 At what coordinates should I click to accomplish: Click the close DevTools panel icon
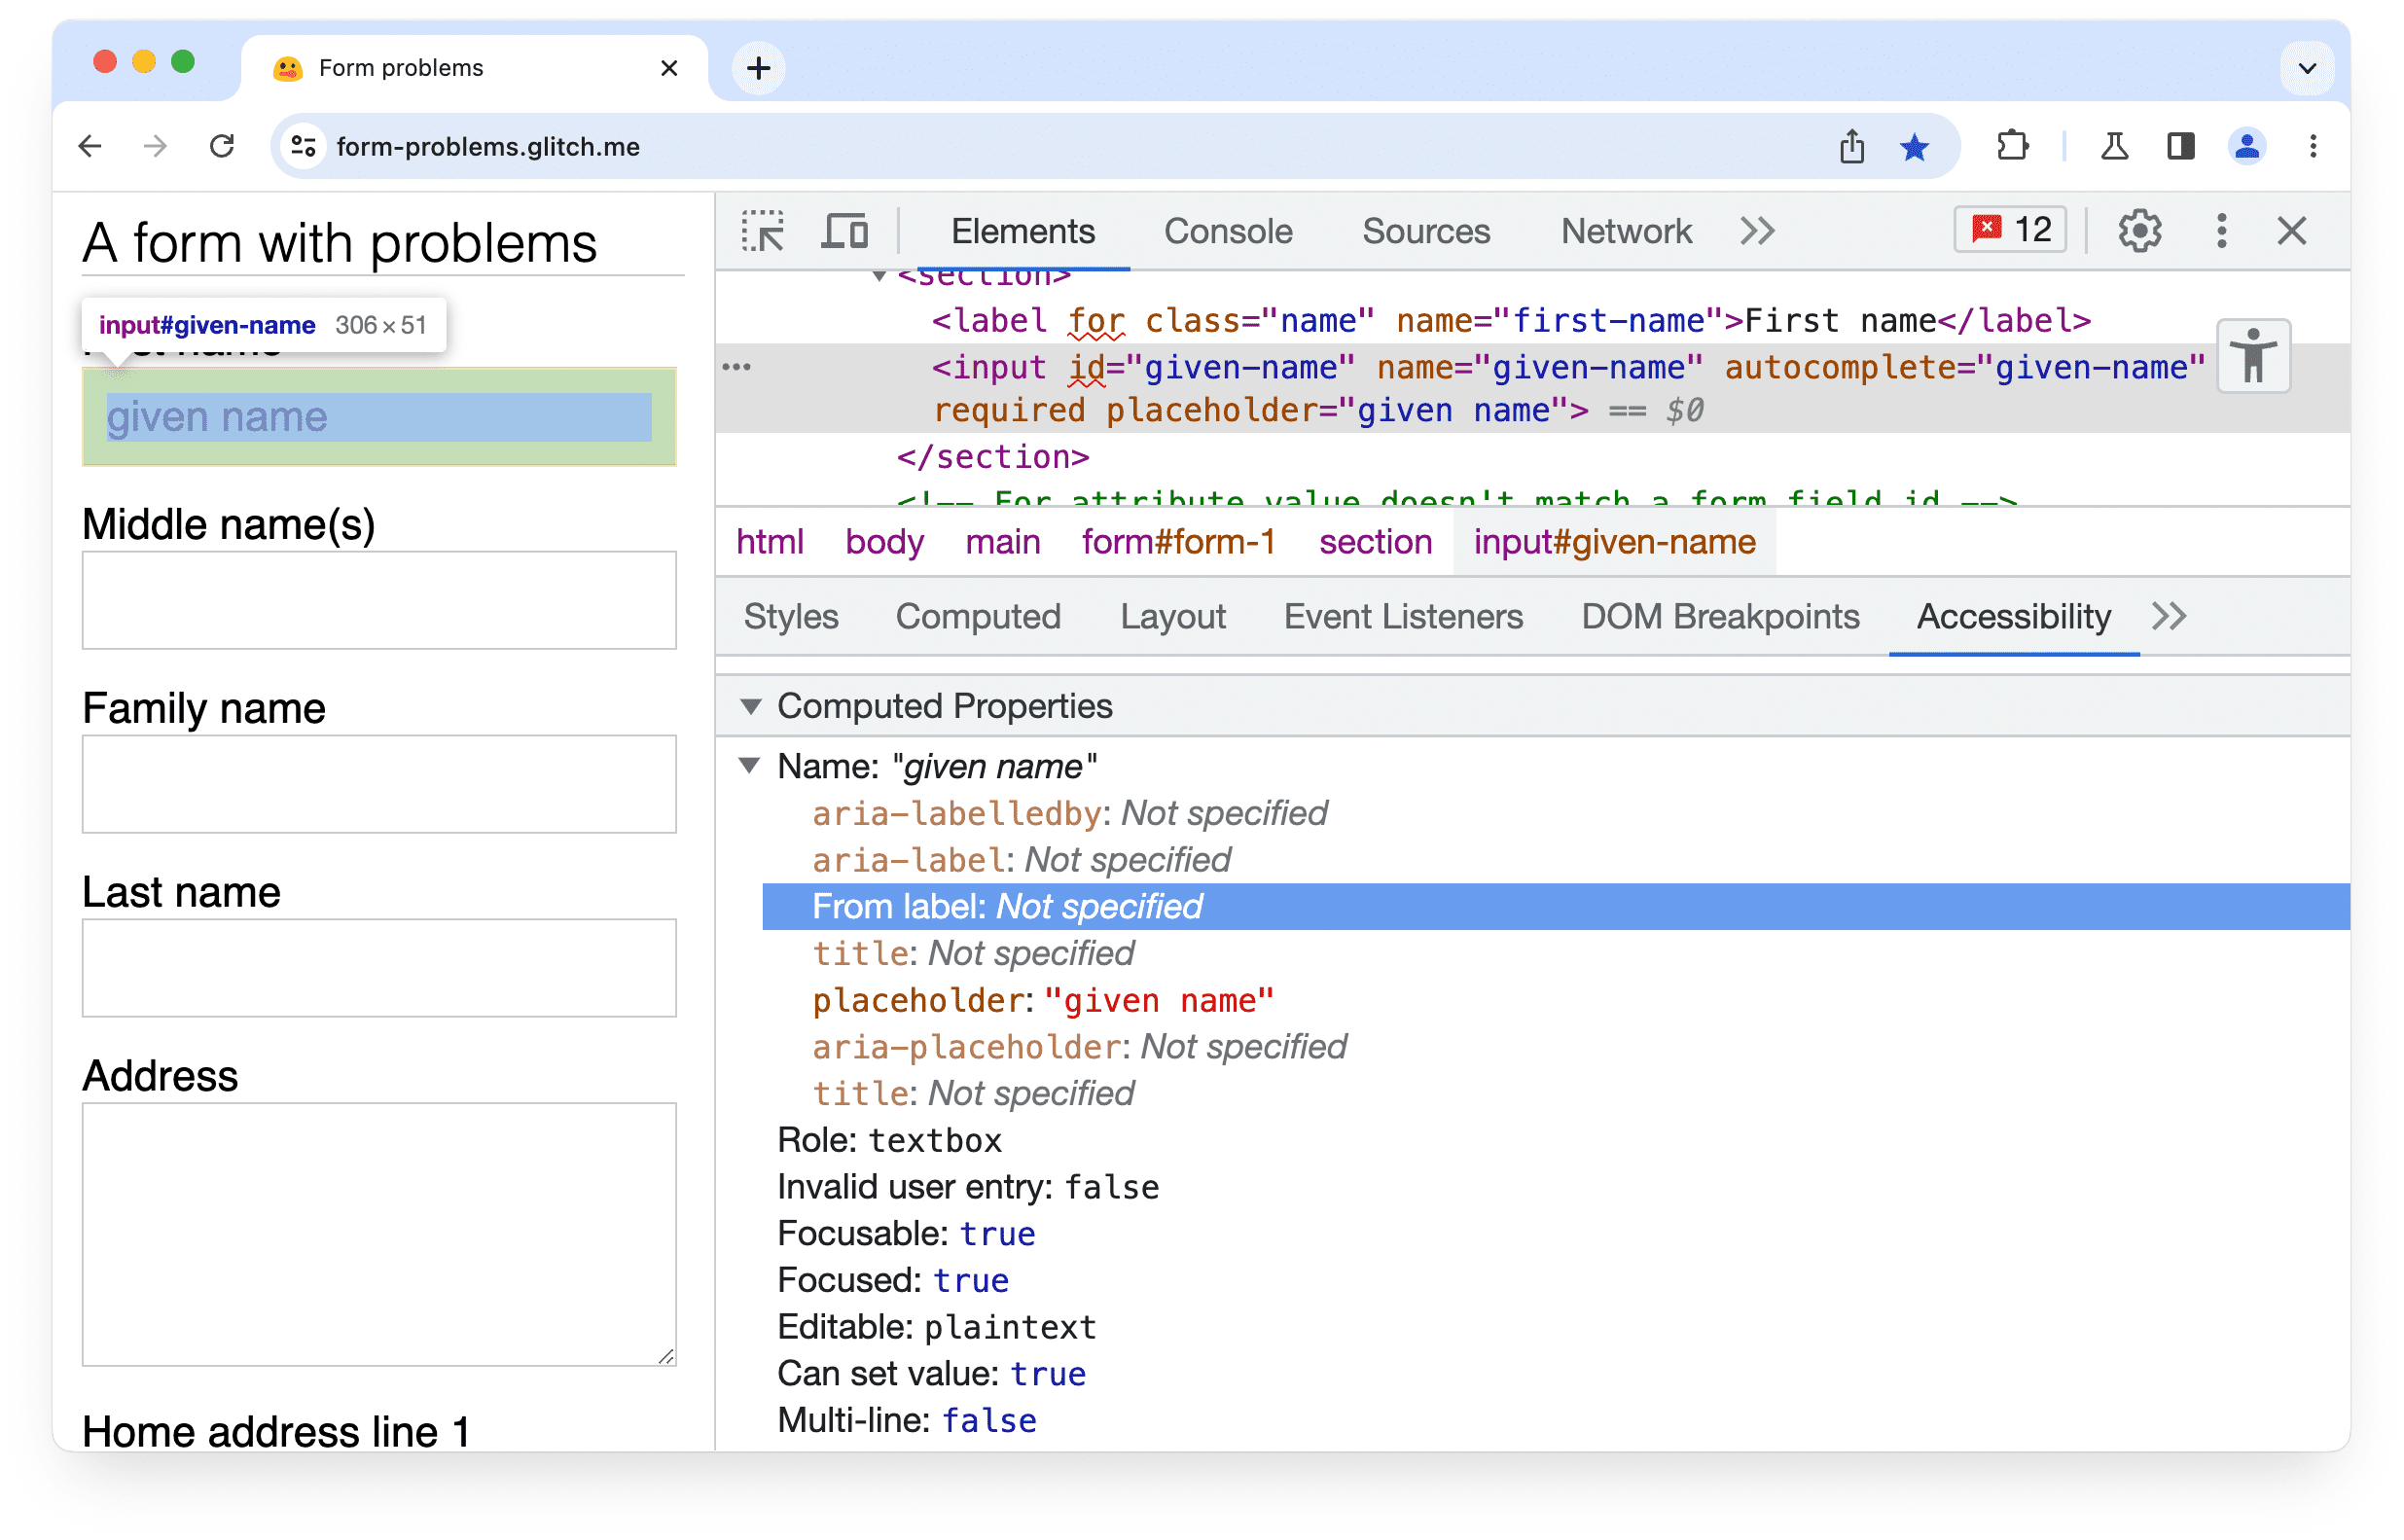click(x=2292, y=230)
